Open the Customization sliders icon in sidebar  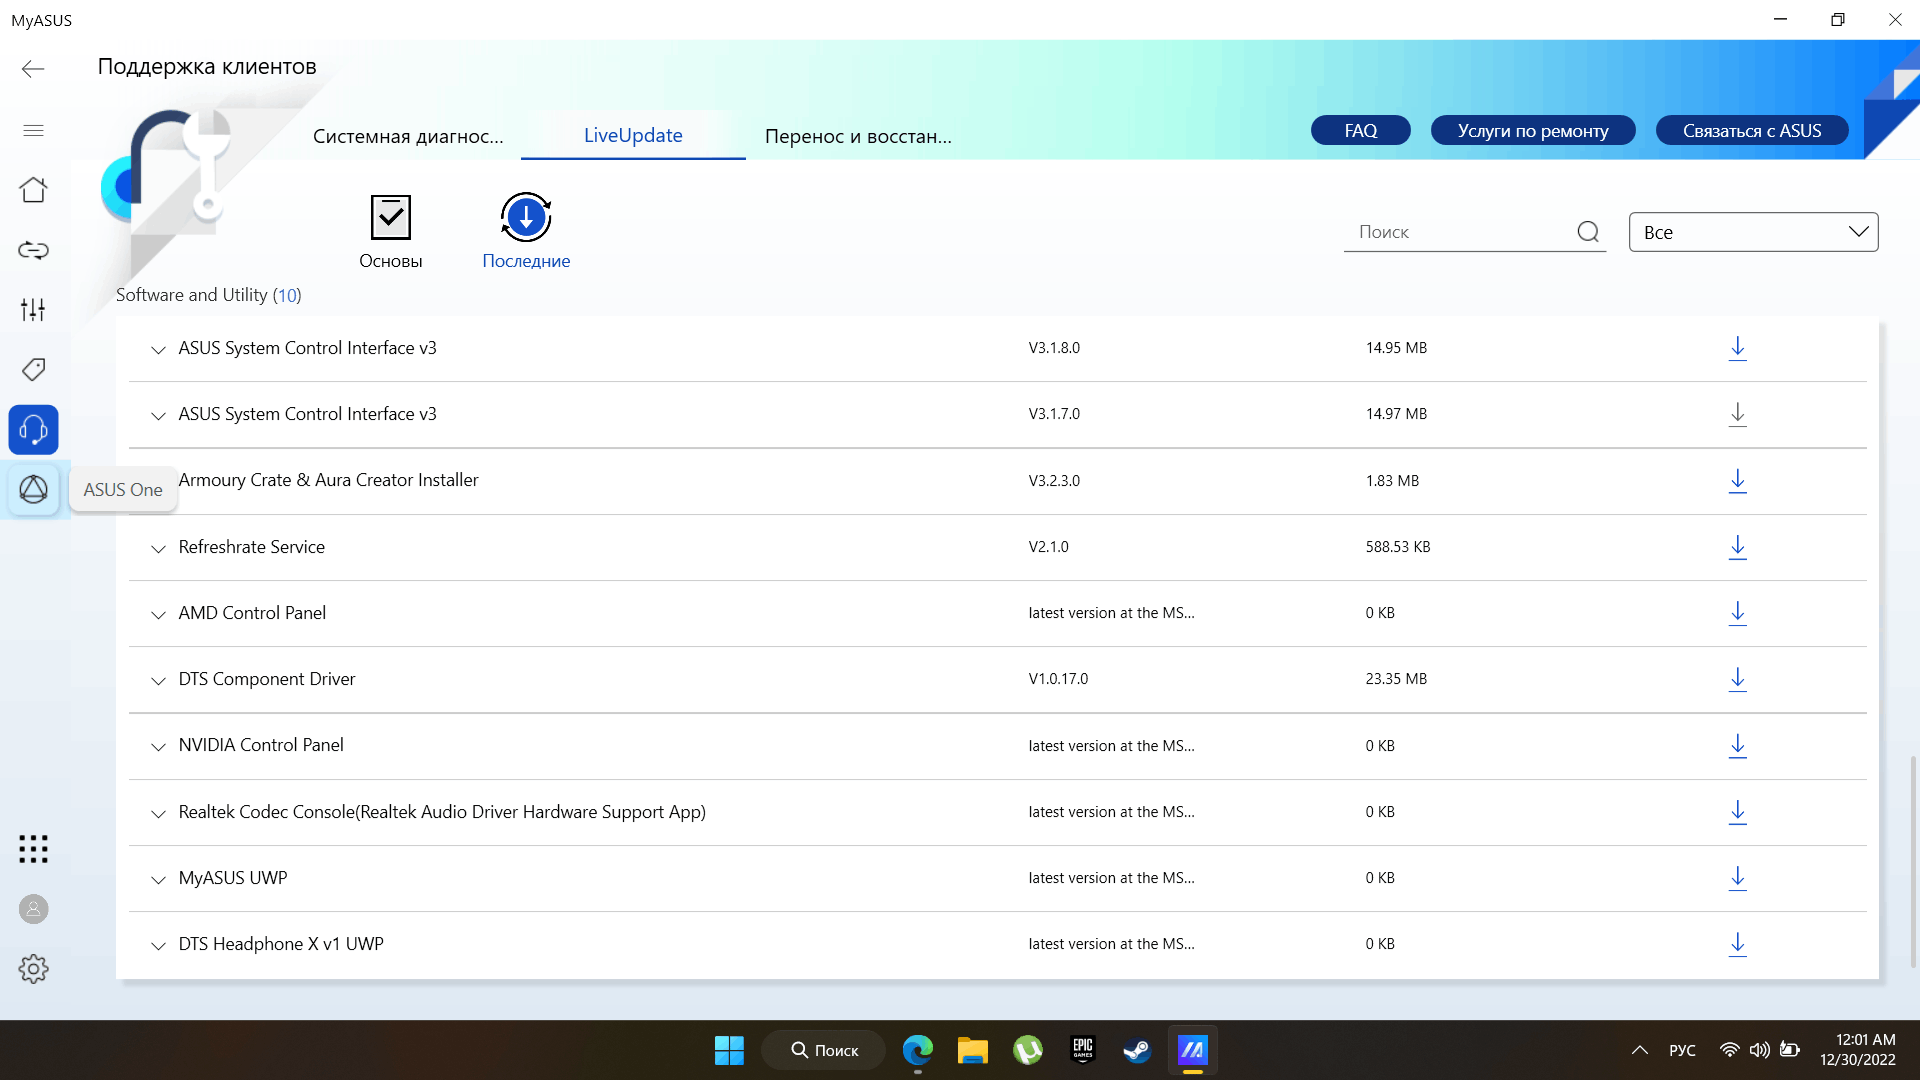pos(33,310)
